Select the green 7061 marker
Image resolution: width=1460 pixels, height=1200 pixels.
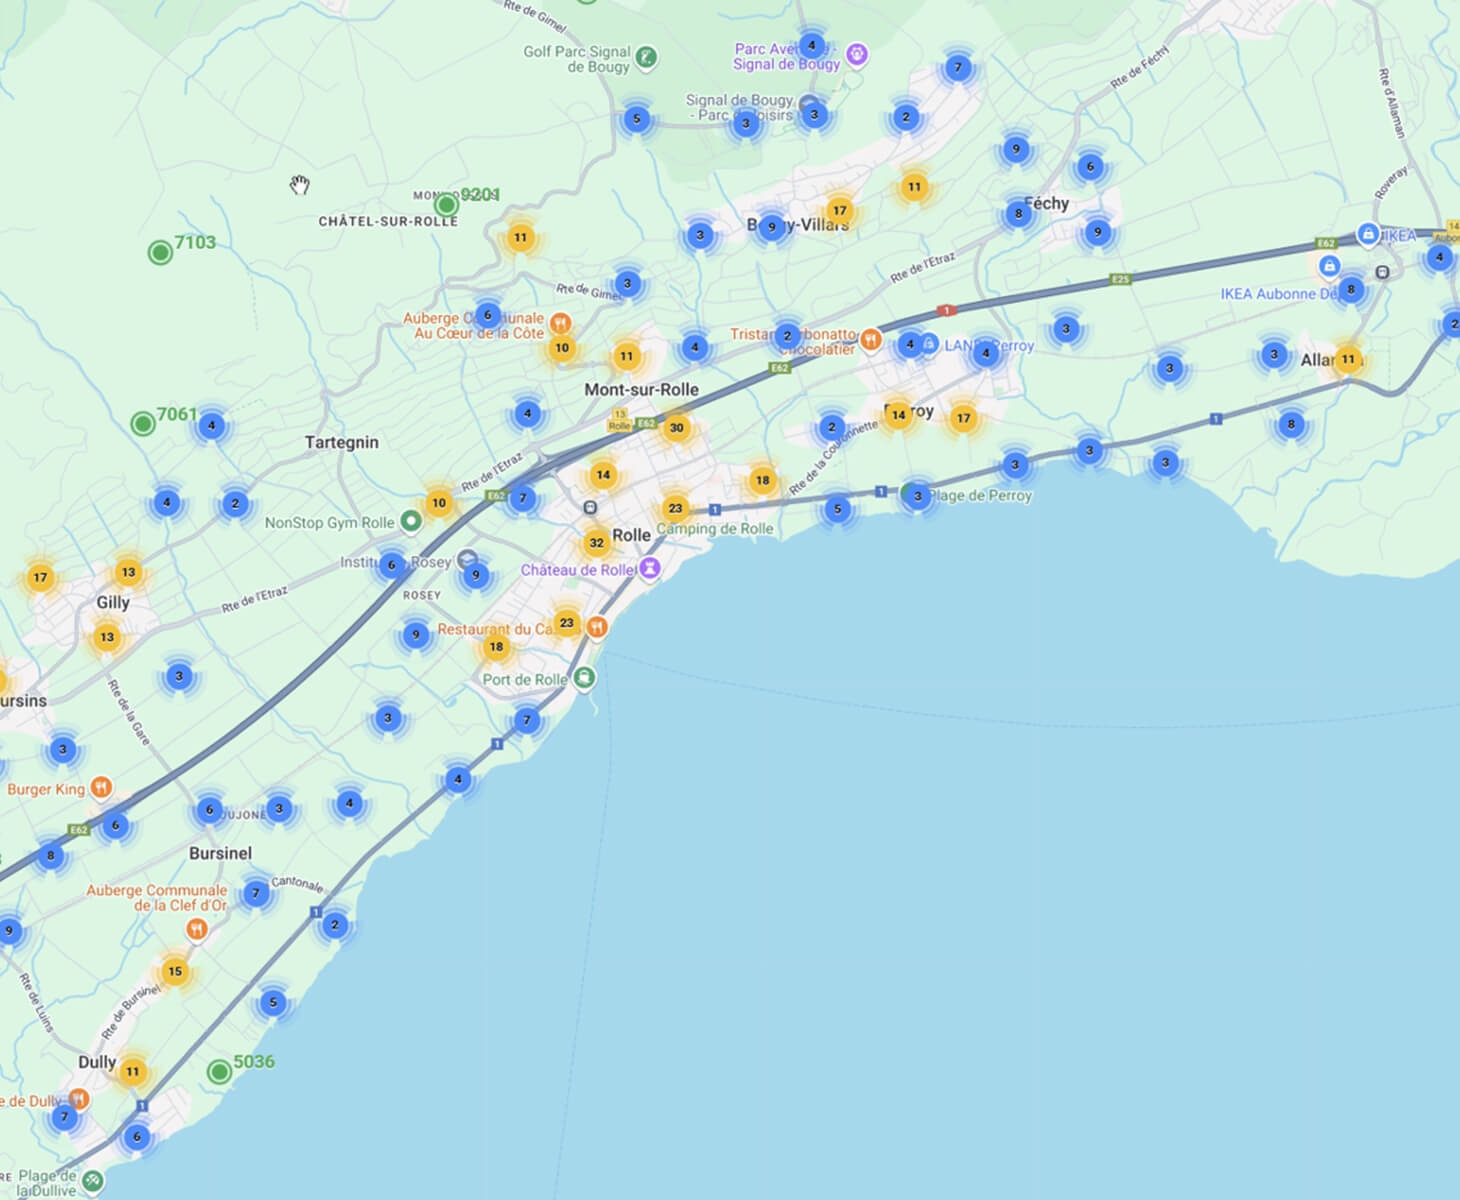coord(143,424)
